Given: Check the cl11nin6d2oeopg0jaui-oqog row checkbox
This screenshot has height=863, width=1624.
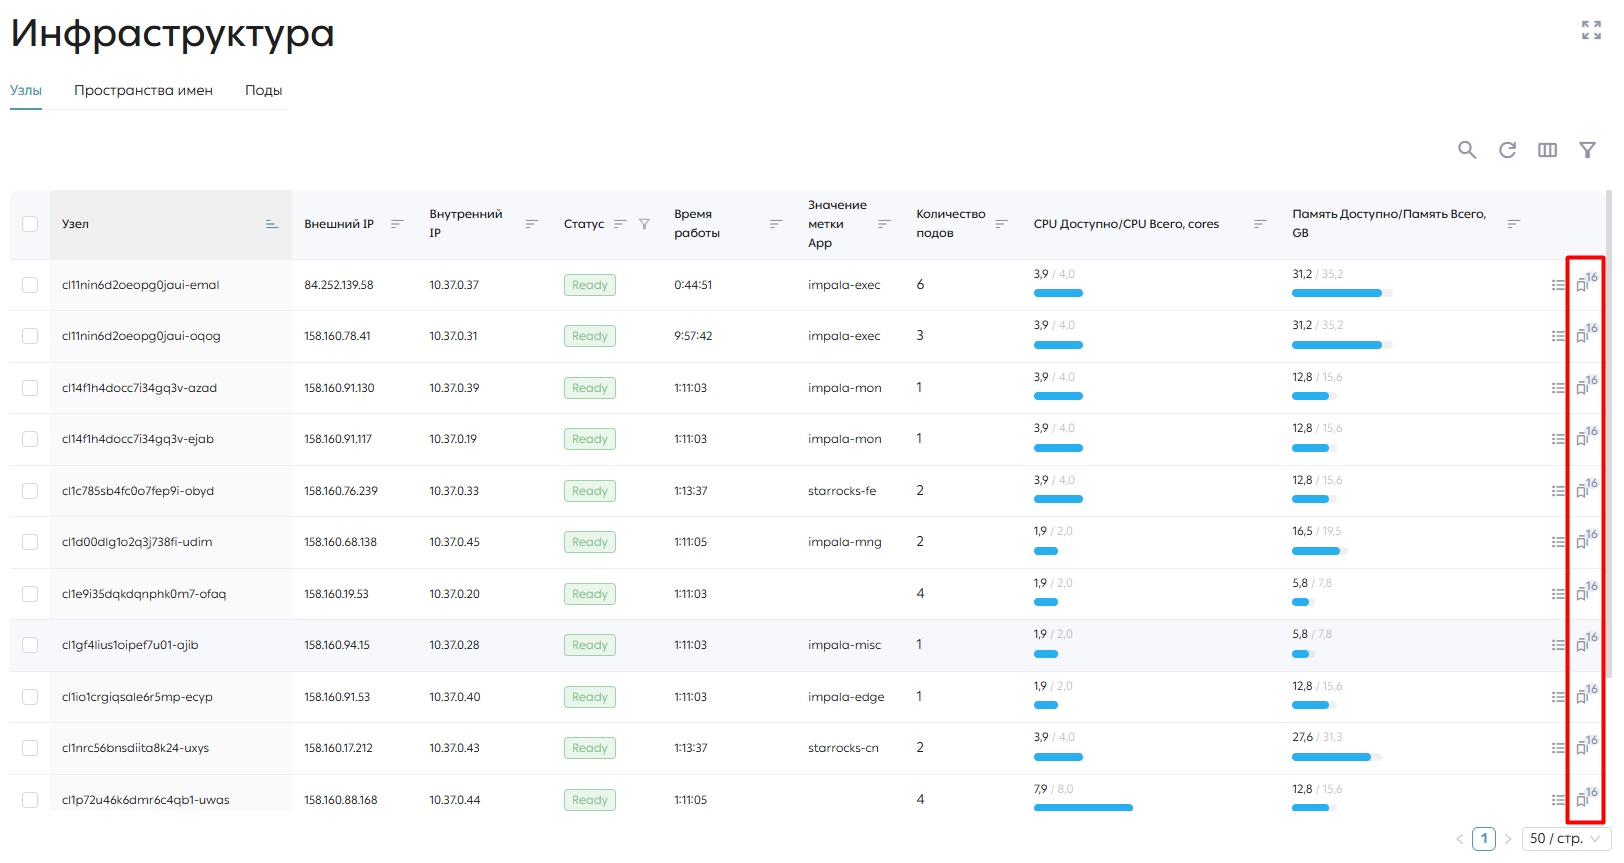Looking at the screenshot, I should click(30, 336).
